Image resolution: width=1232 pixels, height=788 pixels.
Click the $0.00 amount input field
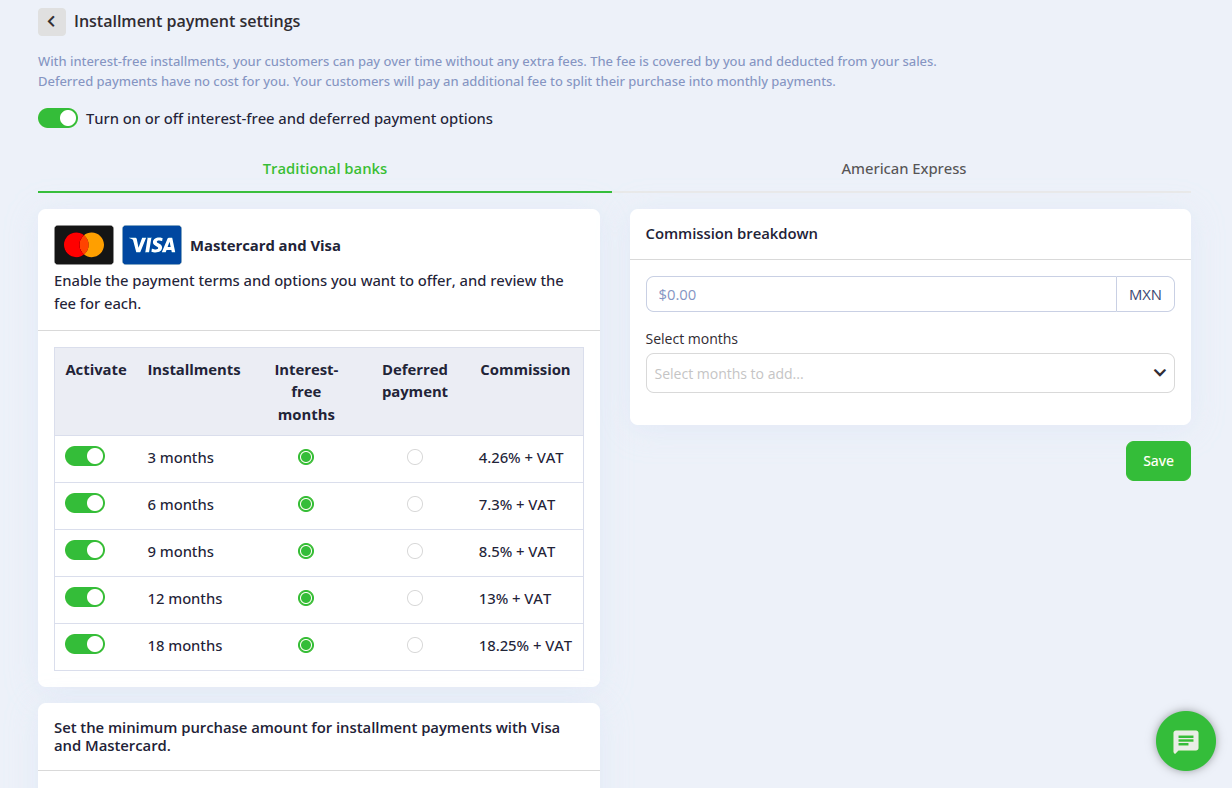tap(881, 295)
